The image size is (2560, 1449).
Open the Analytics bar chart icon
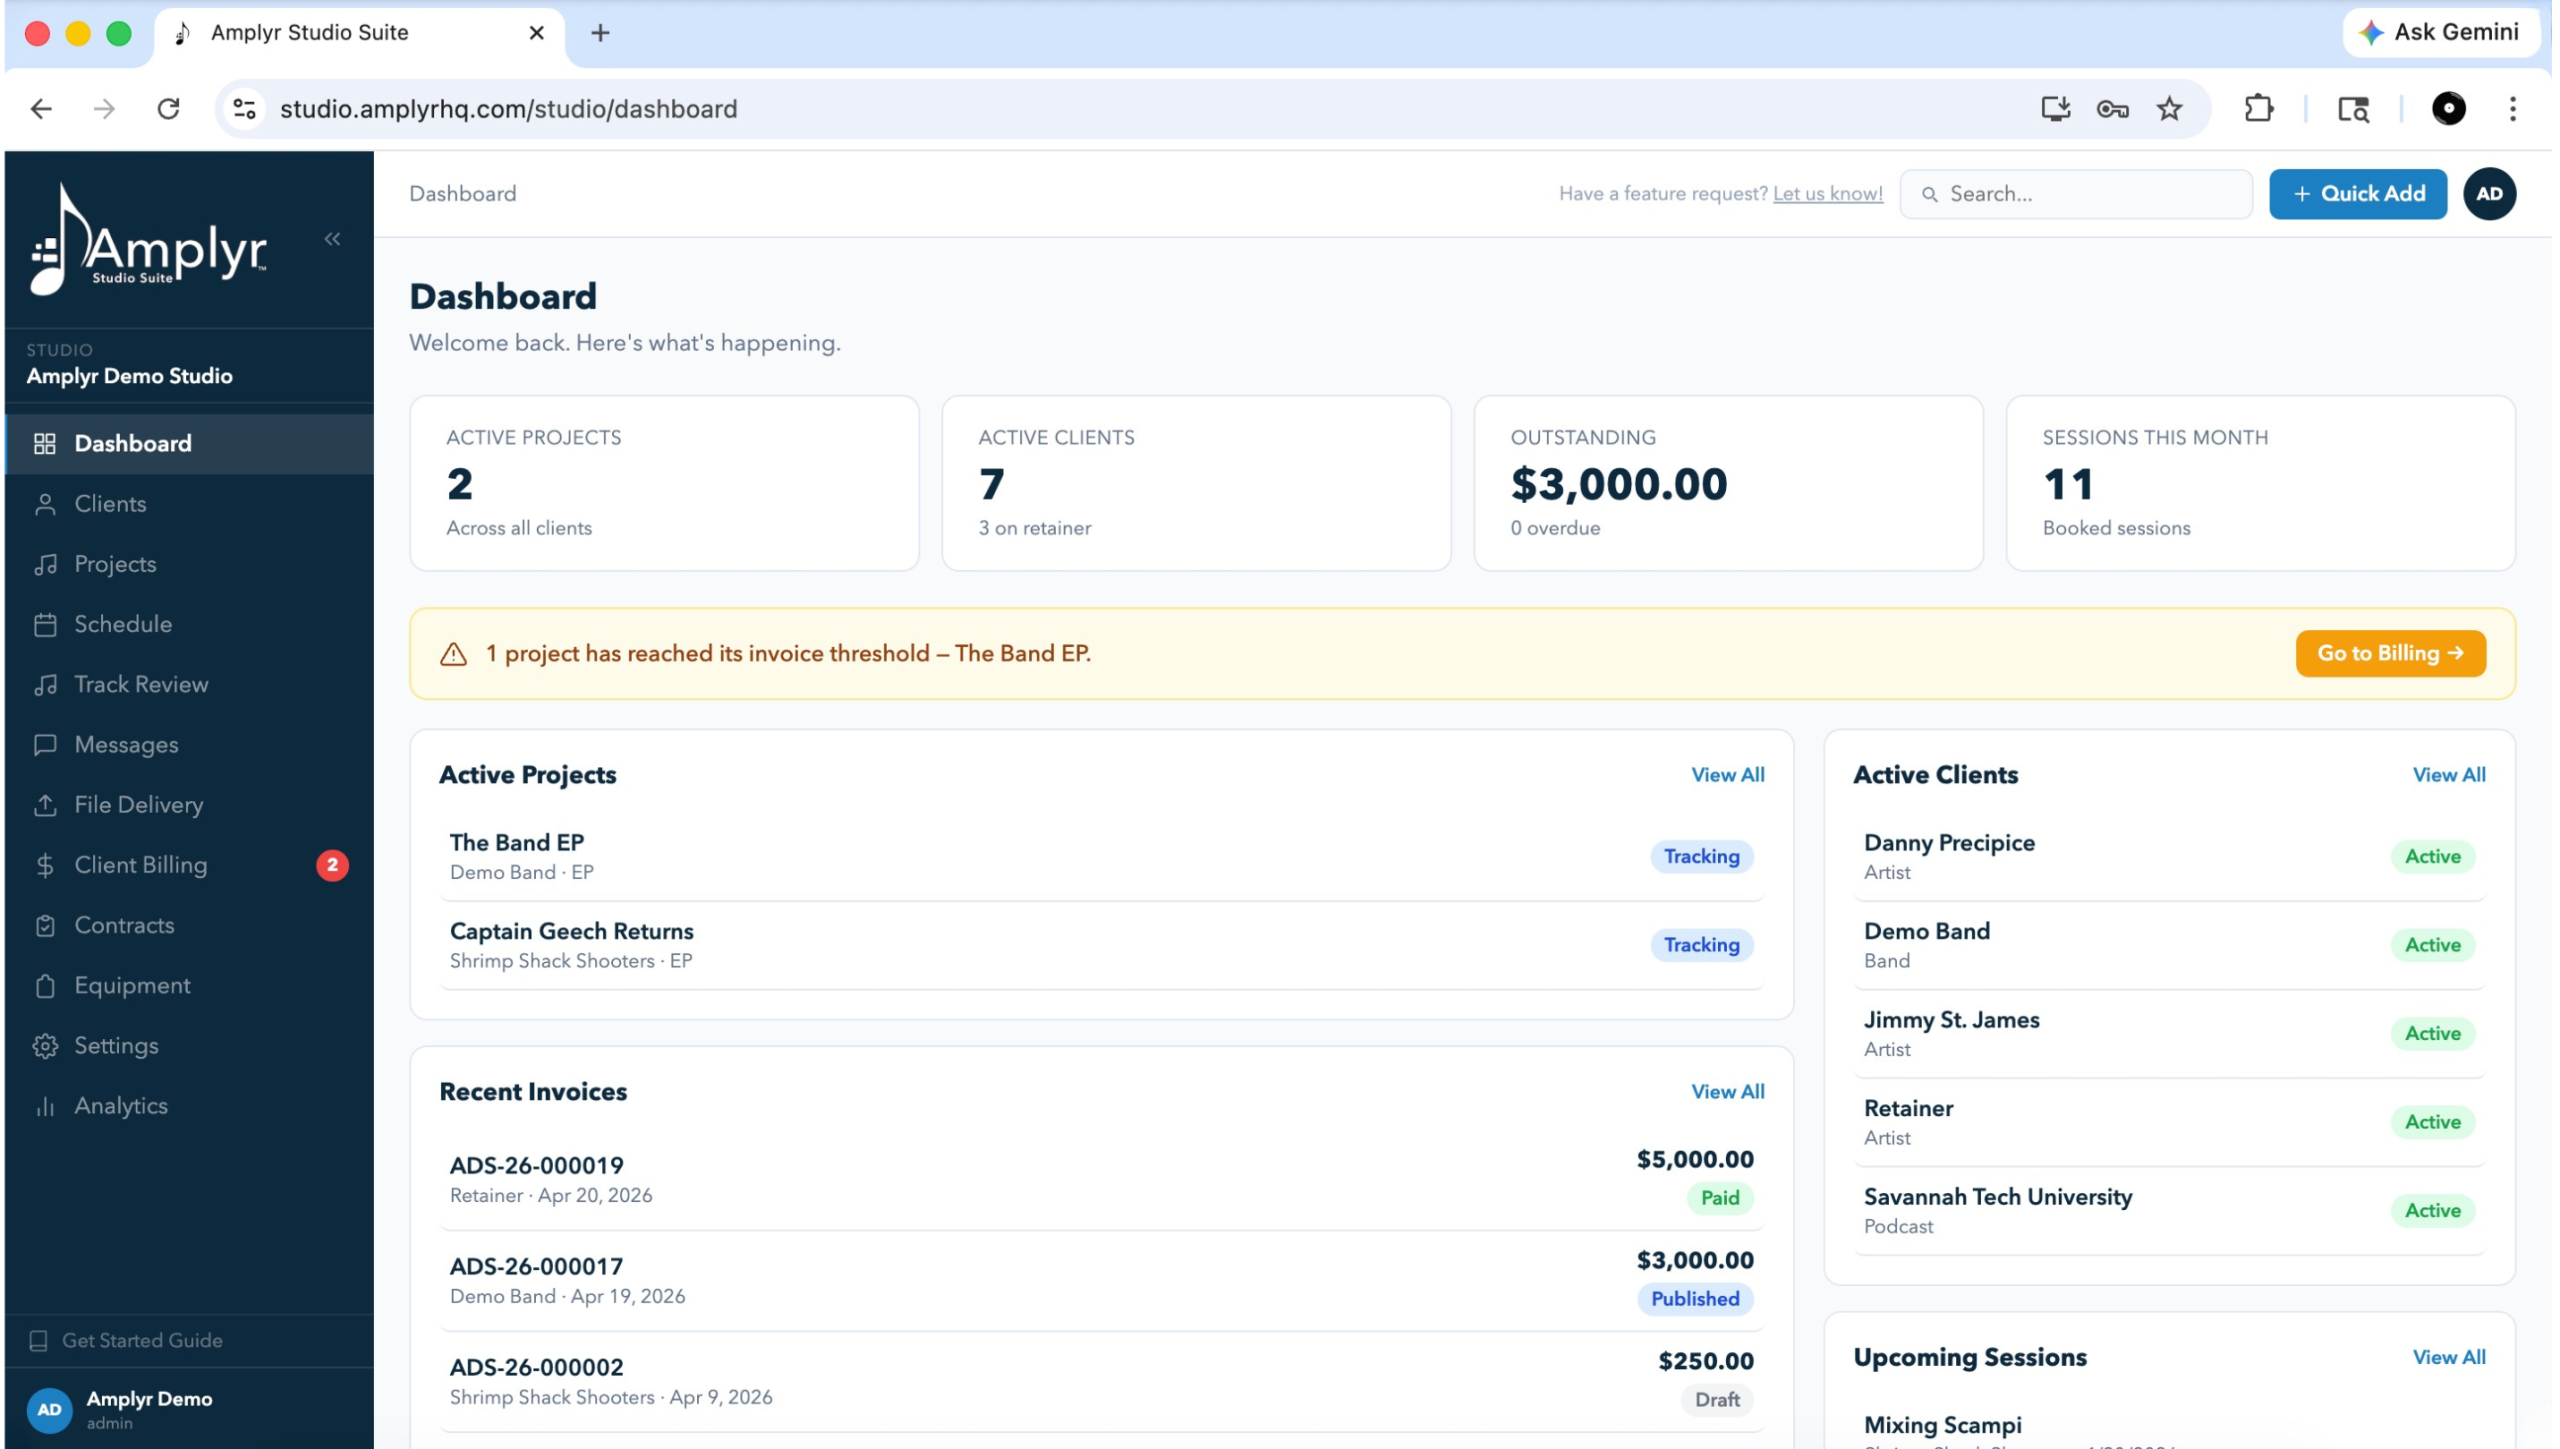45,1105
